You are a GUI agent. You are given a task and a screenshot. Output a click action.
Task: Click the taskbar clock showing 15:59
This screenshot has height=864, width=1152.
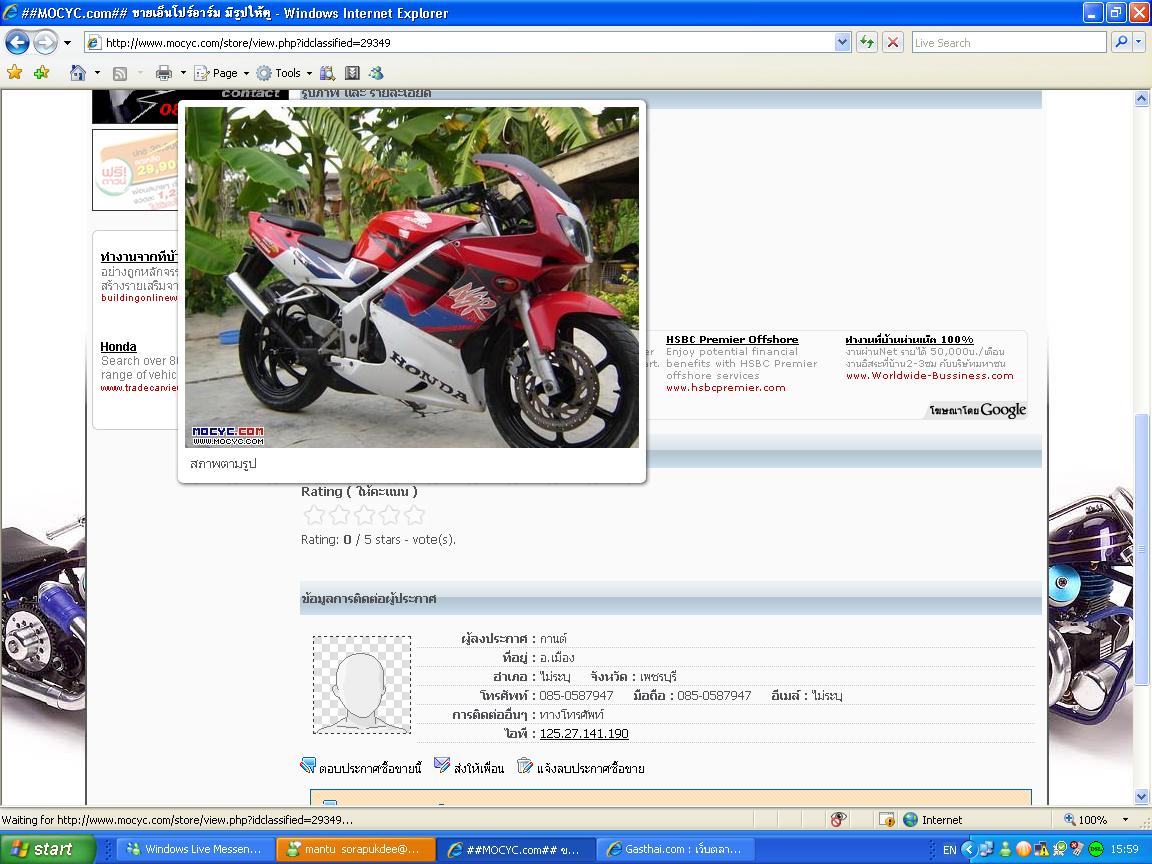click(1125, 849)
